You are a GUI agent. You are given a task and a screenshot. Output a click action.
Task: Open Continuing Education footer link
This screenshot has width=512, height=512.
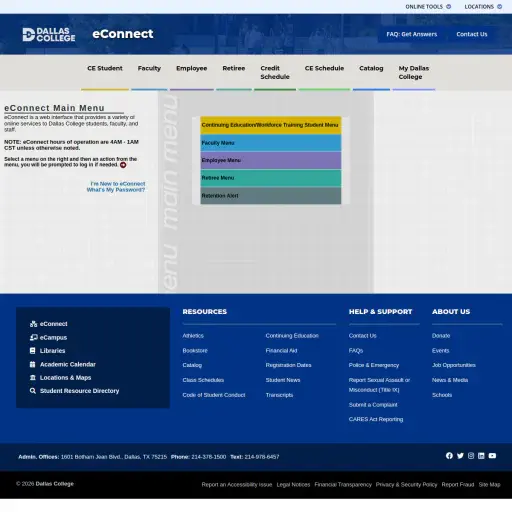[x=292, y=336]
